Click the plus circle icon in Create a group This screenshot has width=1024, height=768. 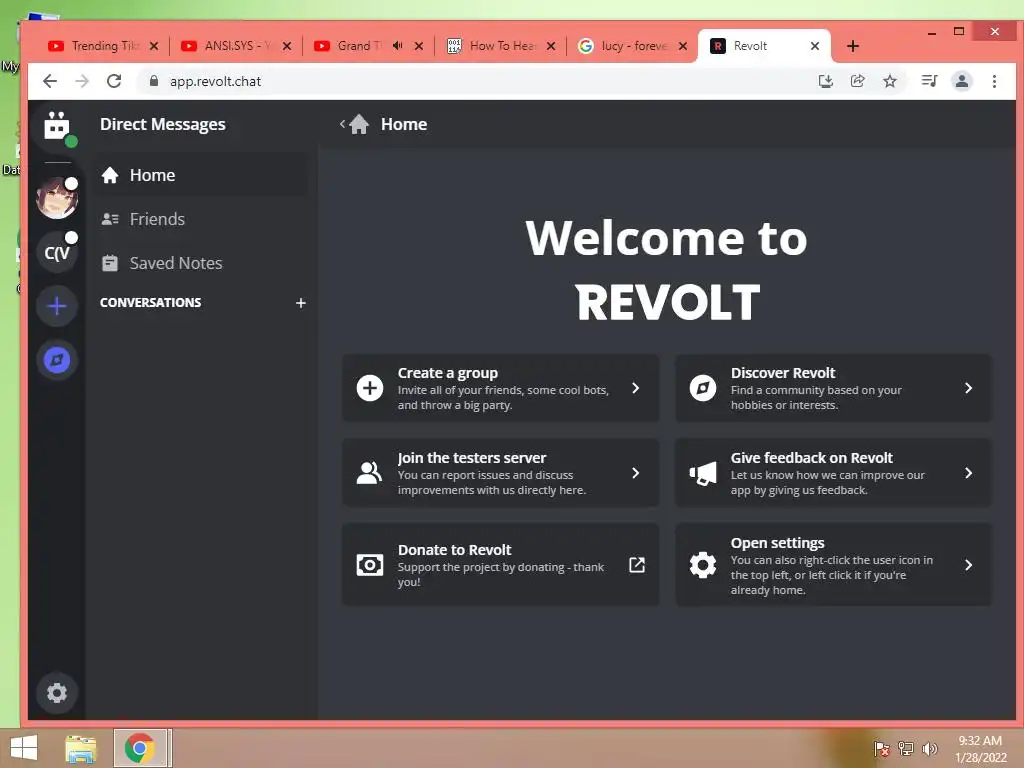(x=370, y=388)
